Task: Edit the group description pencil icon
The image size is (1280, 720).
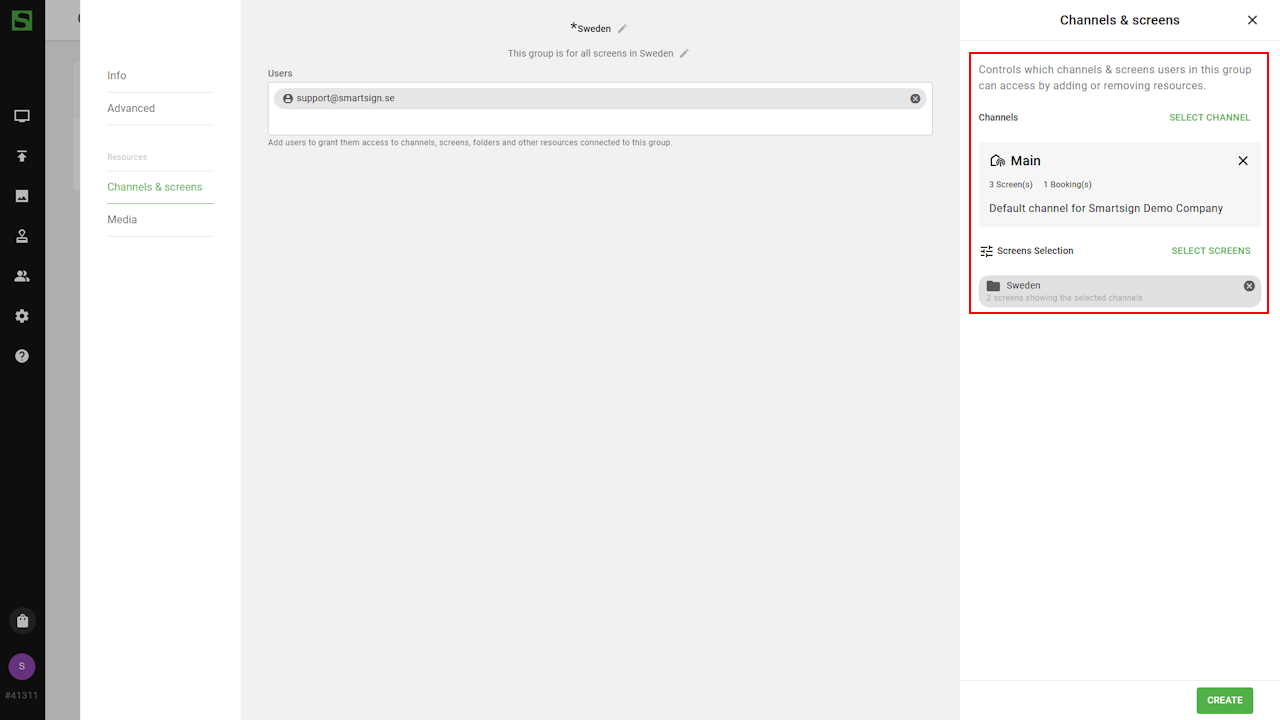Action: pyautogui.click(x=685, y=54)
